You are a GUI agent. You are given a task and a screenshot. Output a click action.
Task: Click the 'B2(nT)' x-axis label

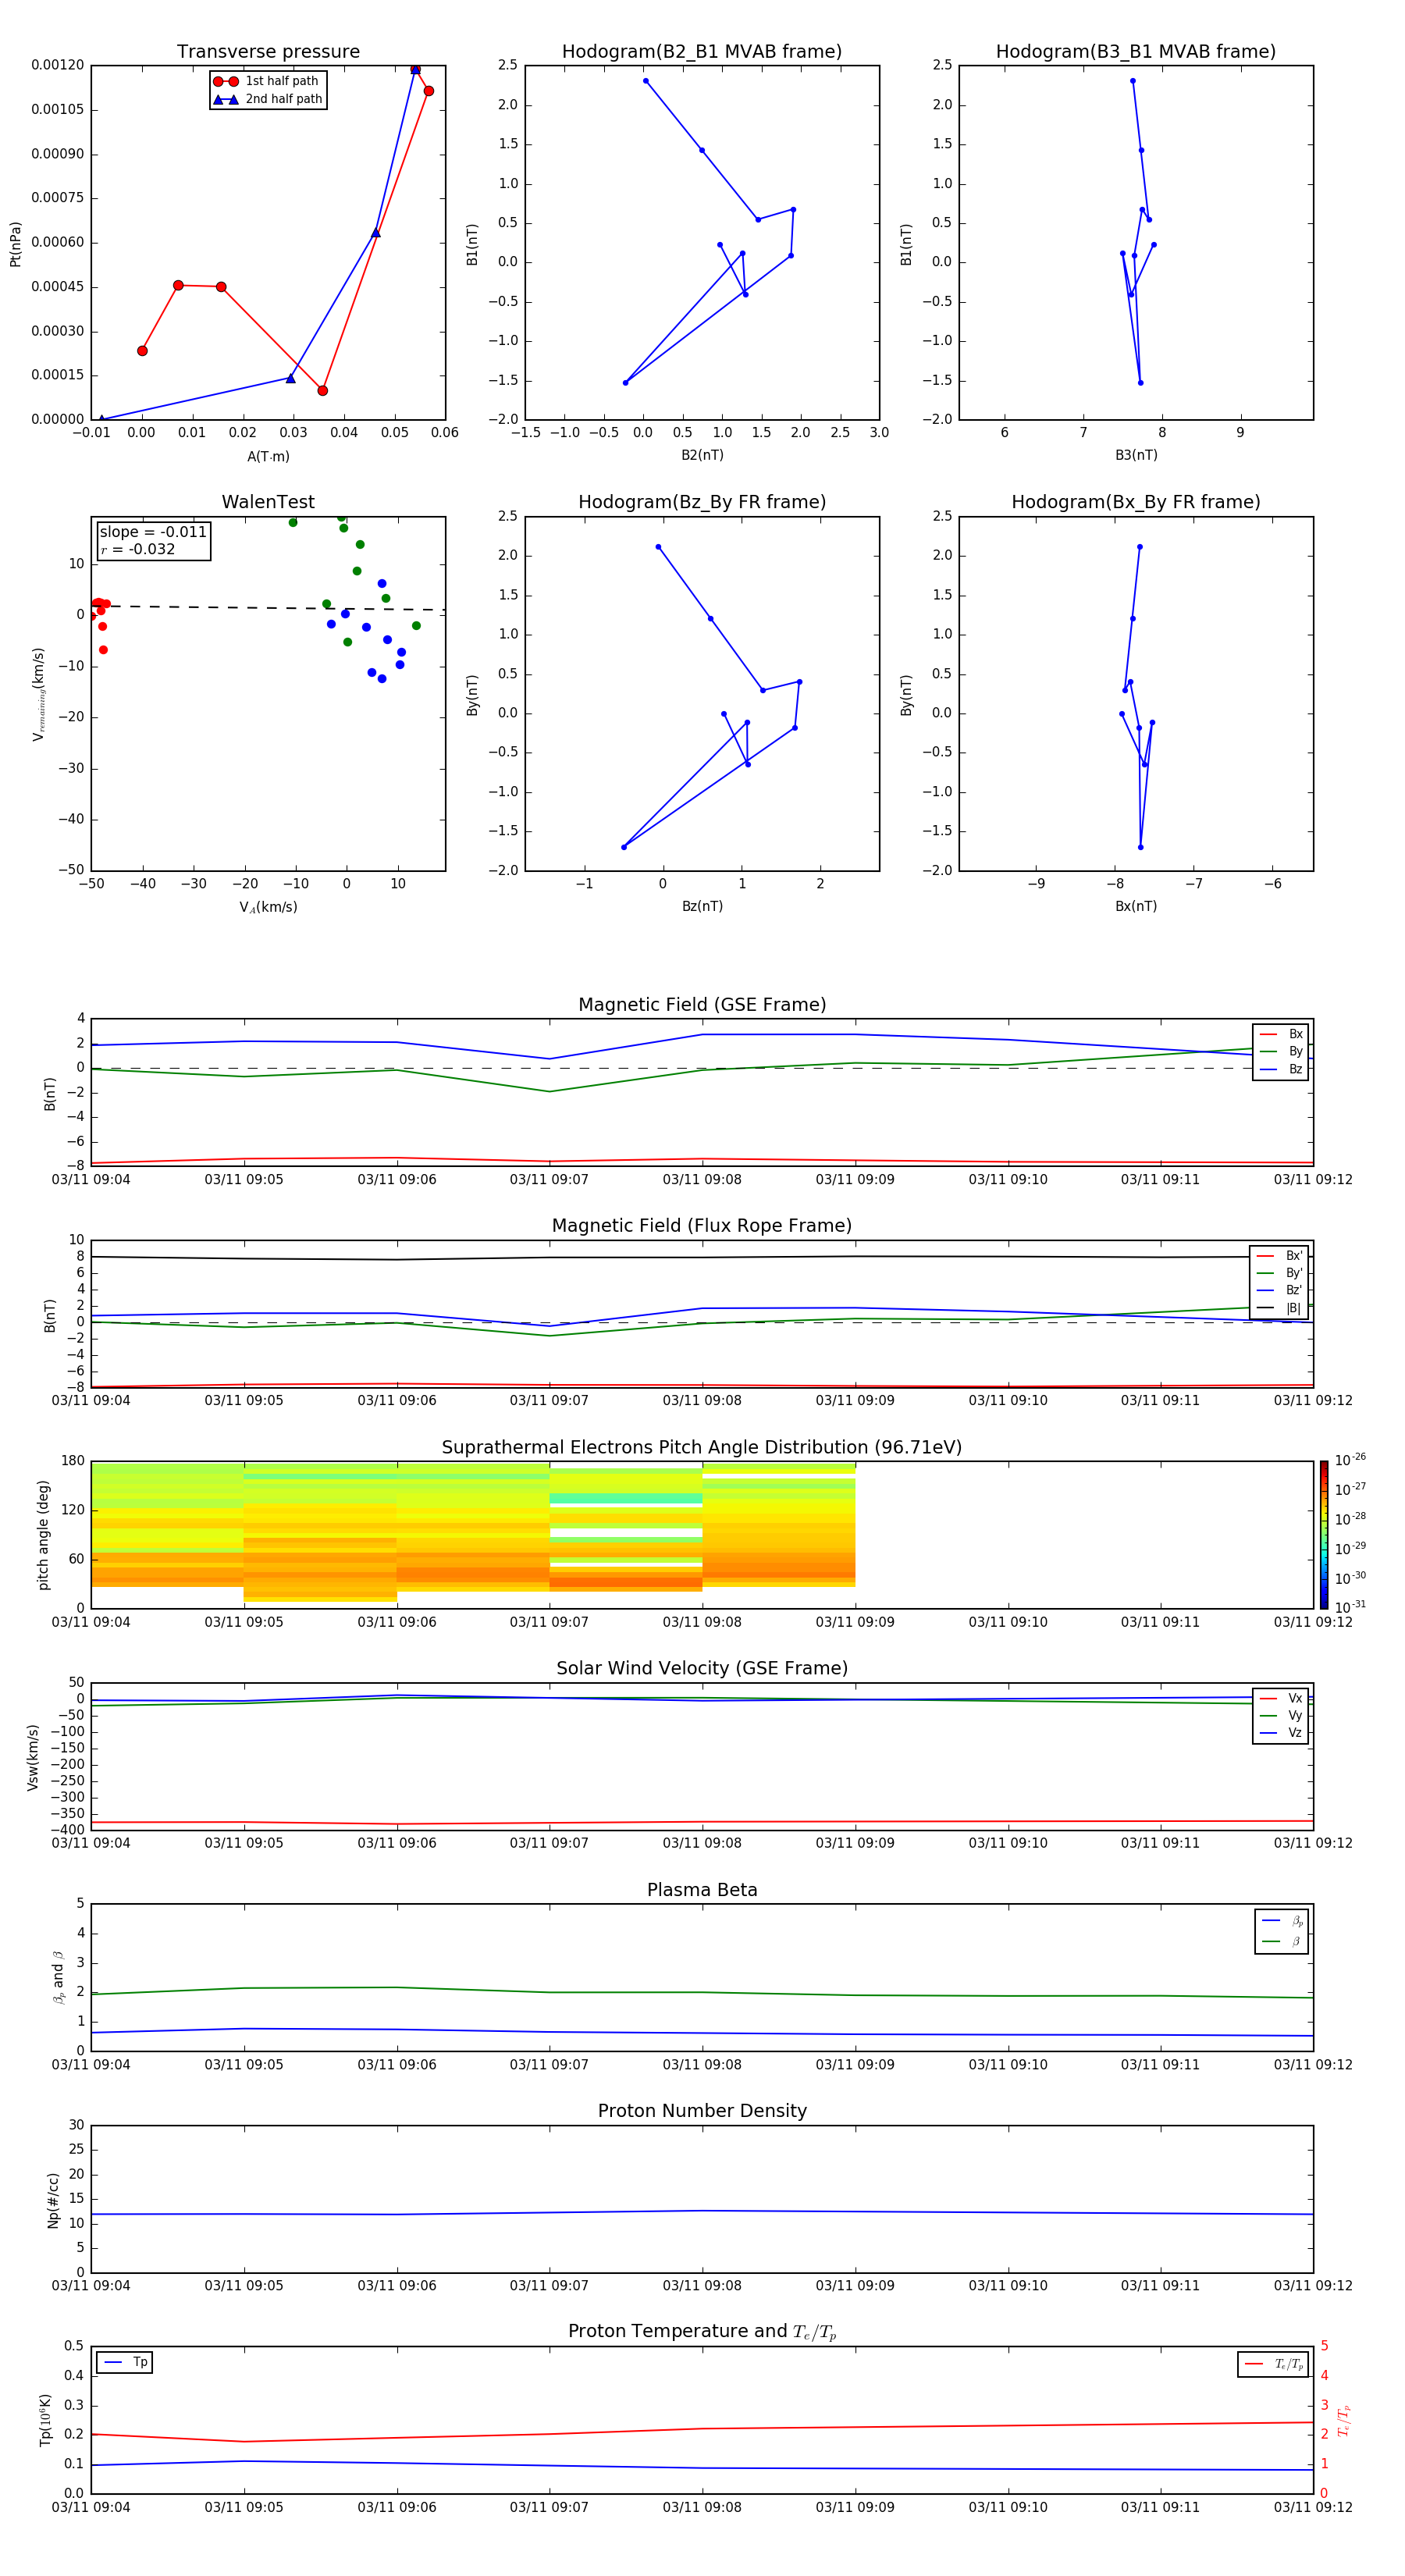(x=702, y=455)
